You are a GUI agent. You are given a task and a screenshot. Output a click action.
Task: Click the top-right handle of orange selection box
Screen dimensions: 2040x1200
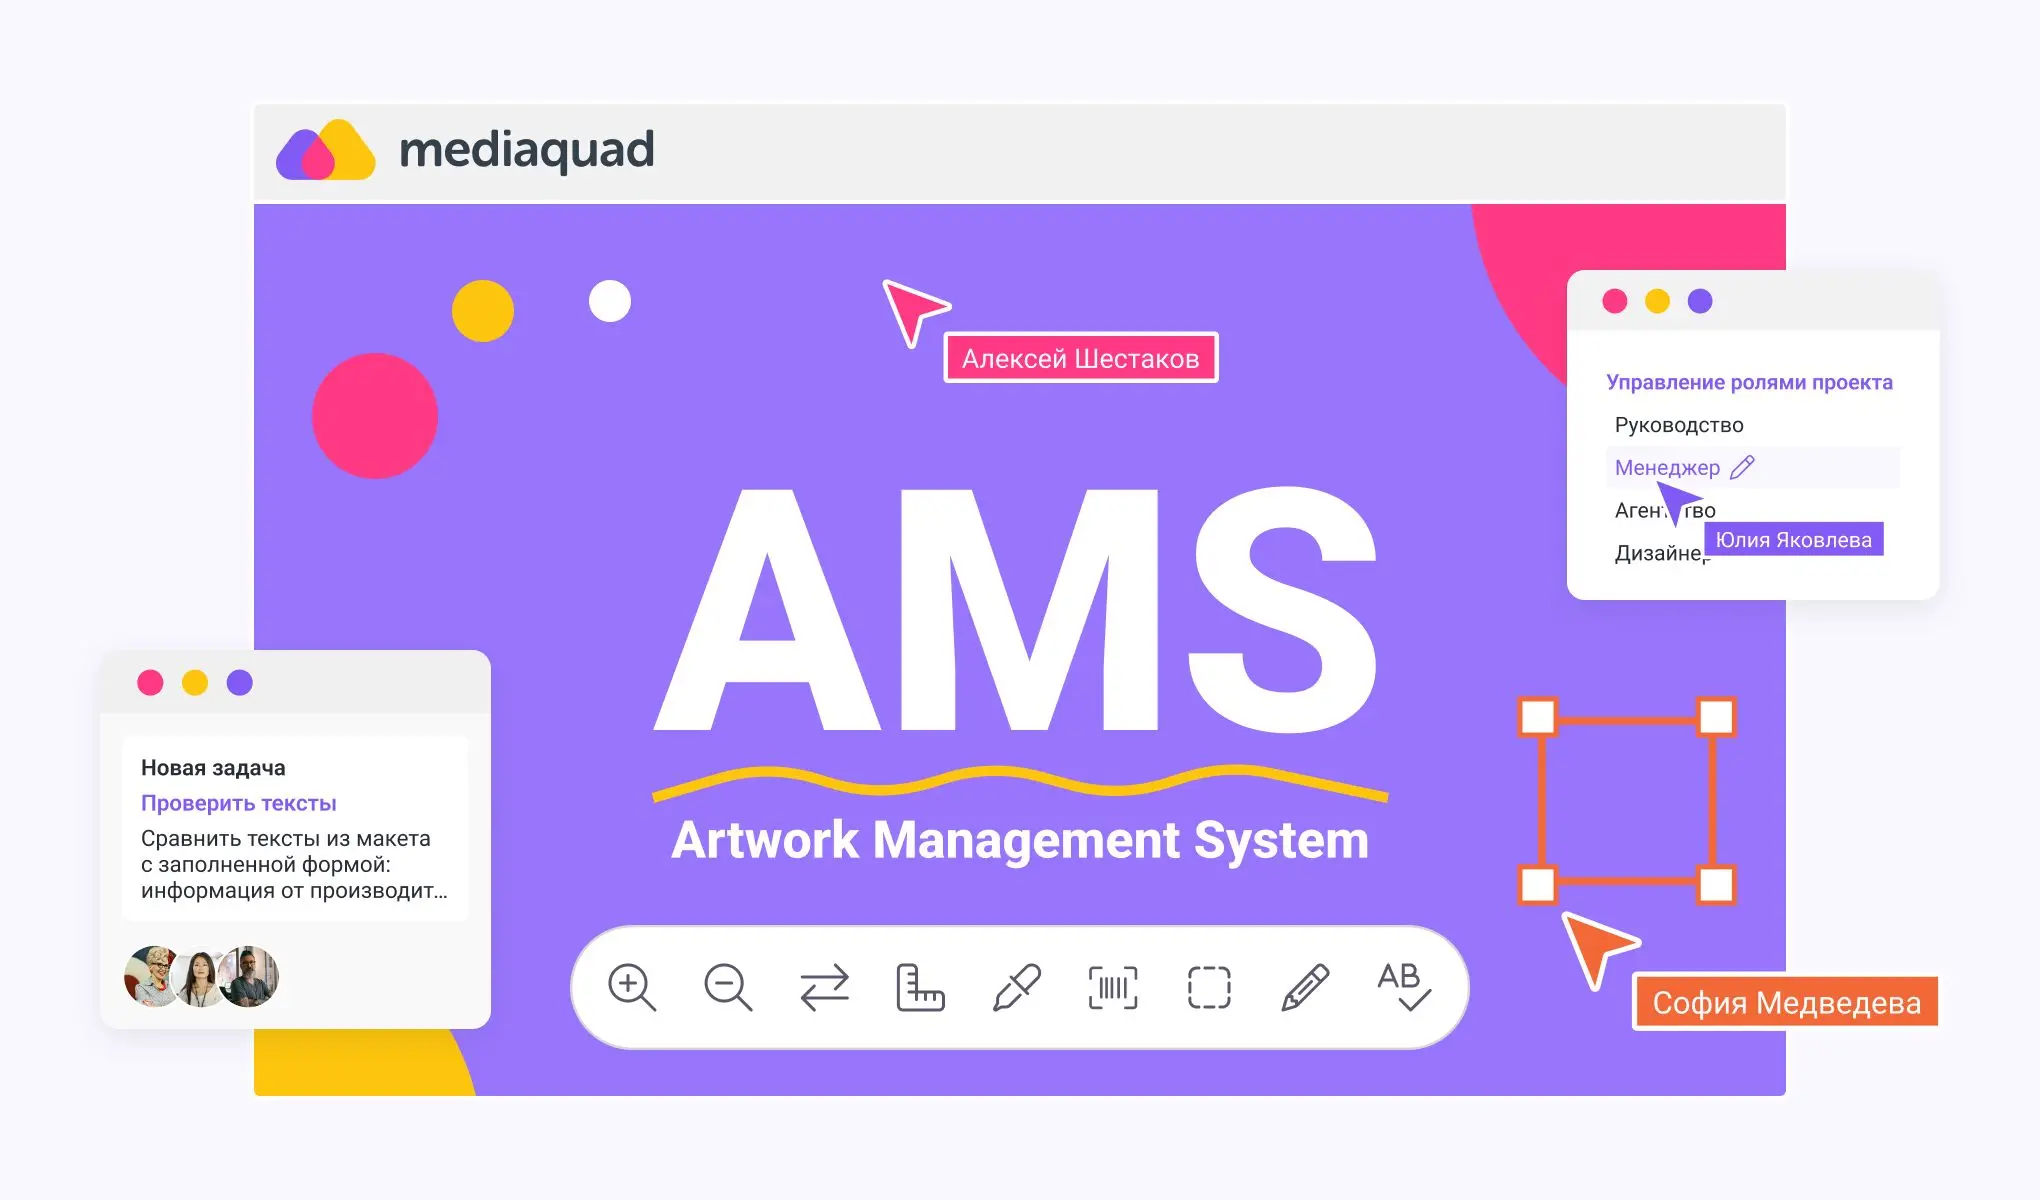[x=1716, y=716]
